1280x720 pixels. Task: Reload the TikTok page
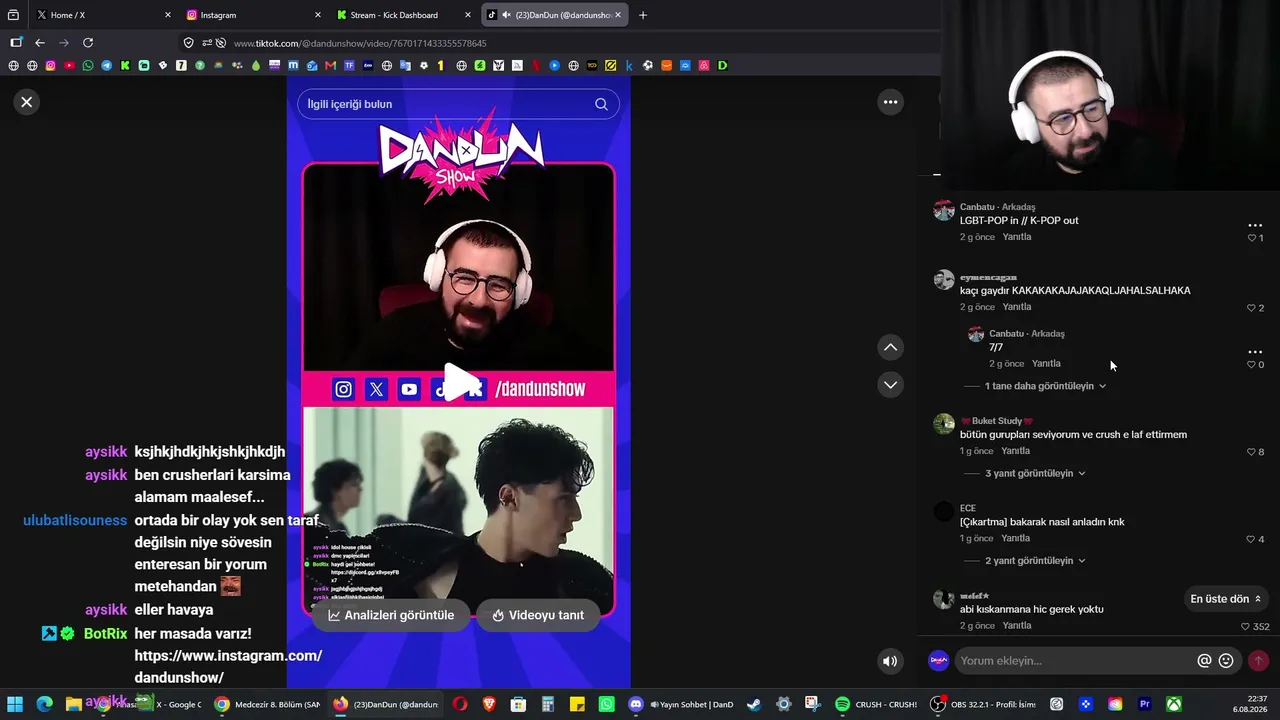(88, 43)
